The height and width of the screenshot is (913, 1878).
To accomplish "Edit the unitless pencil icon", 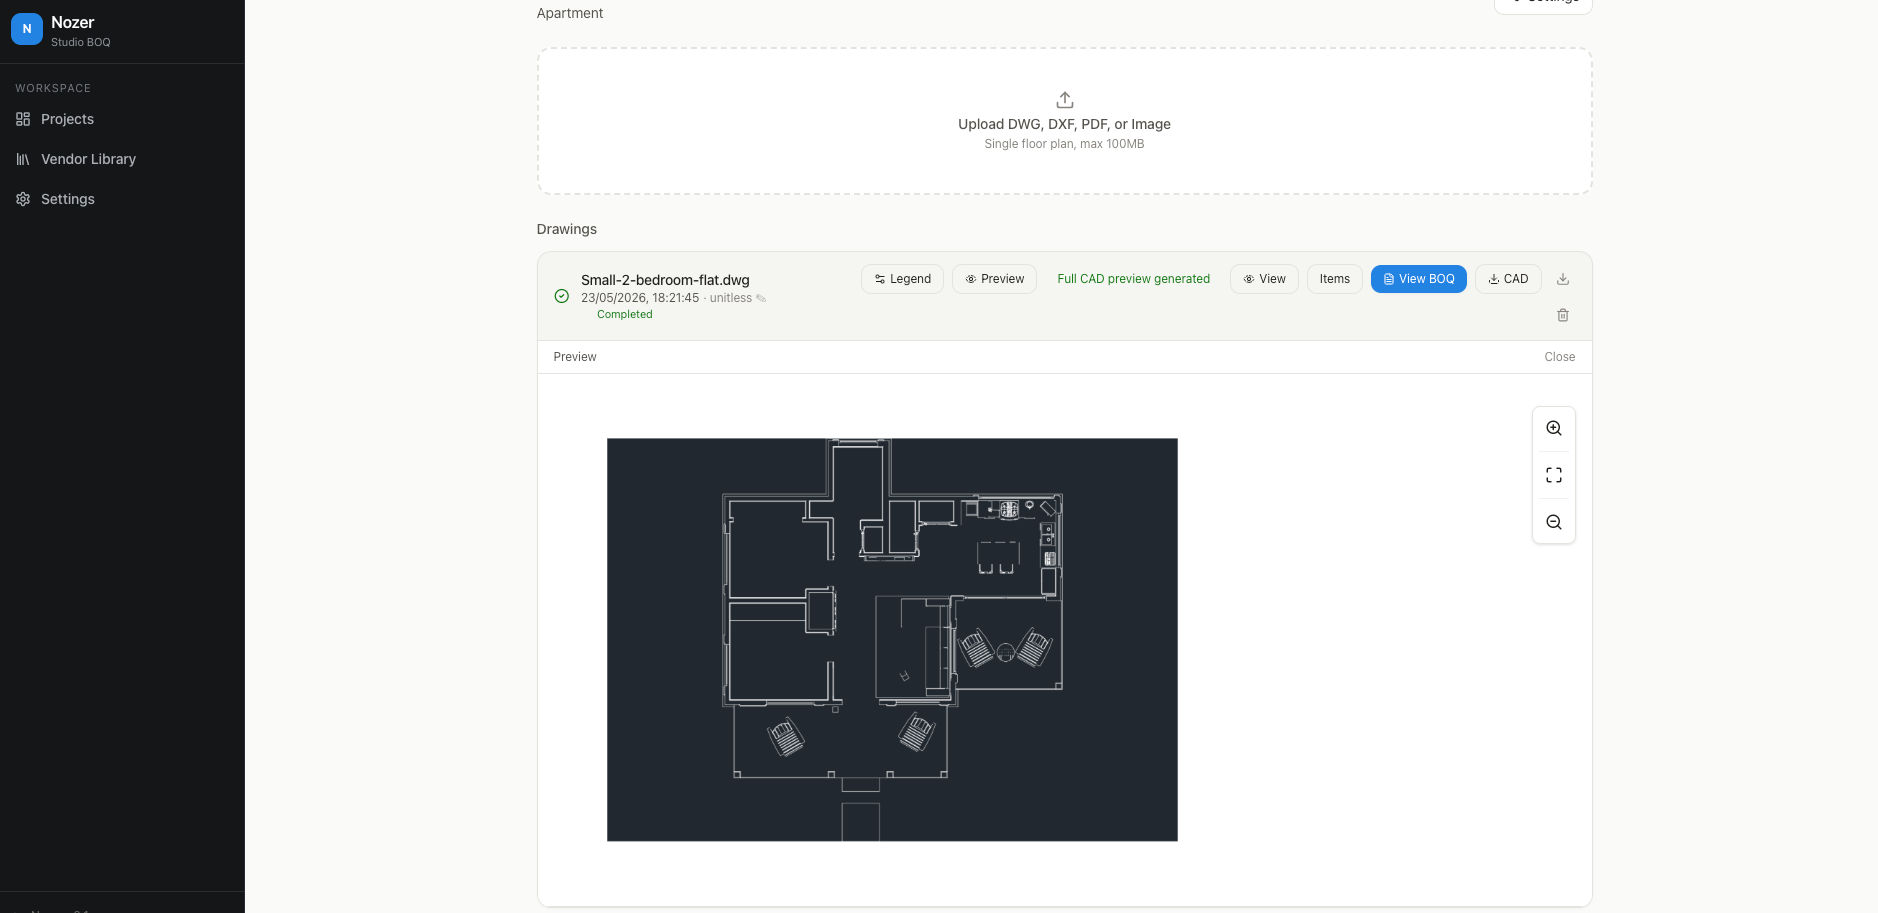I will tap(761, 298).
